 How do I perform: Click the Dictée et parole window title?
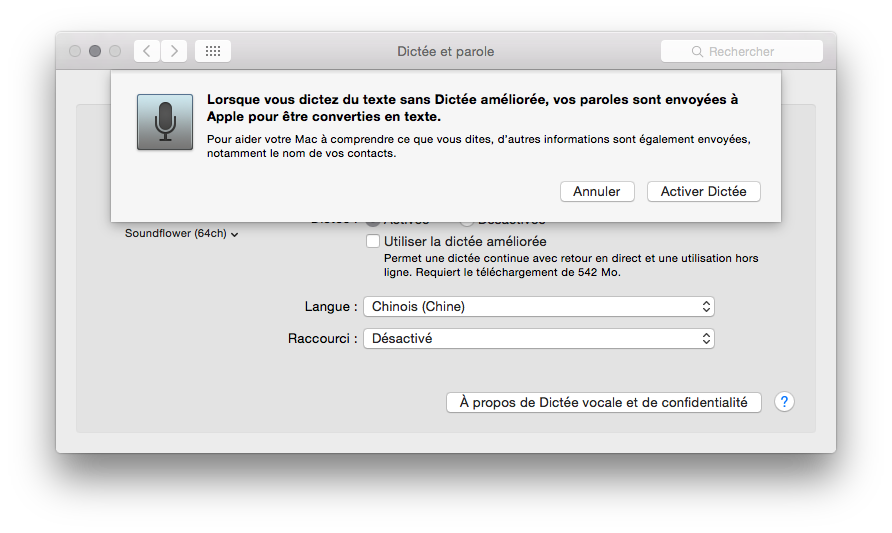click(445, 52)
